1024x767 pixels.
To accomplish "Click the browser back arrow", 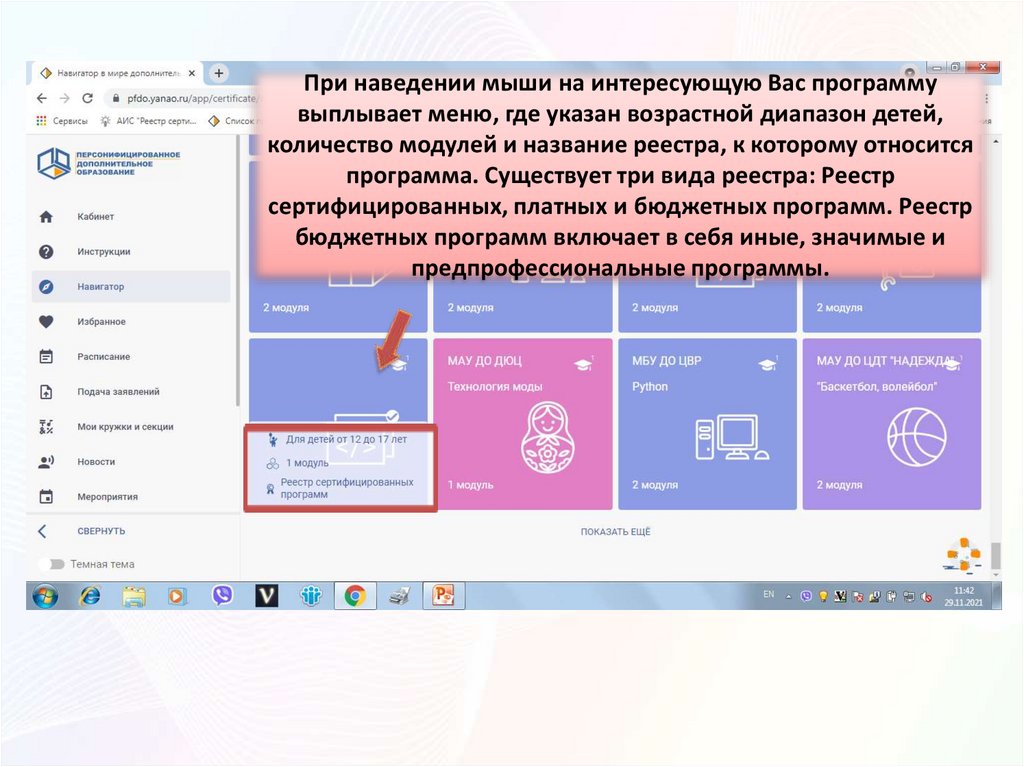I will pos(42,98).
